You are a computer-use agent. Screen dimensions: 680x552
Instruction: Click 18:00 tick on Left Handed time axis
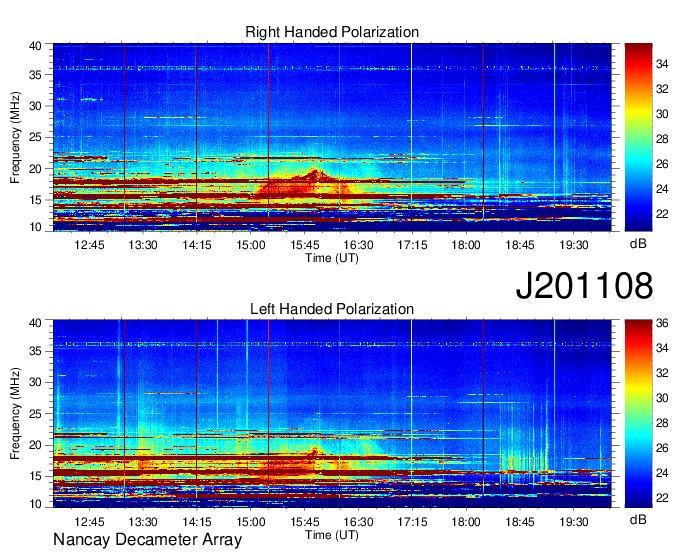tap(466, 522)
